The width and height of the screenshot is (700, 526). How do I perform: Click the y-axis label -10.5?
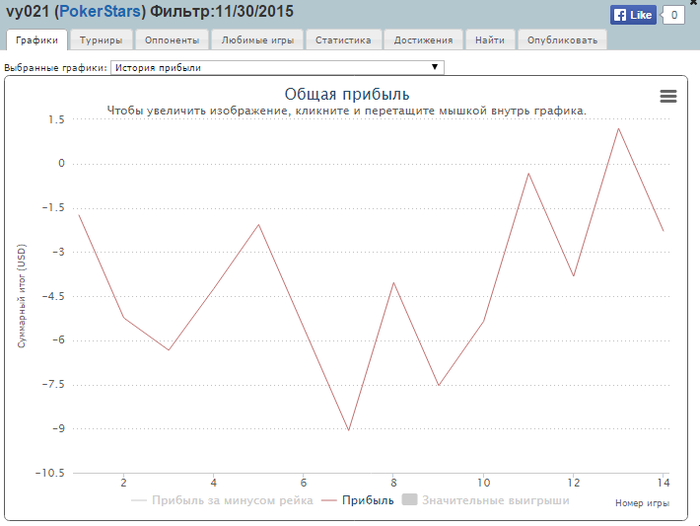(x=50, y=473)
